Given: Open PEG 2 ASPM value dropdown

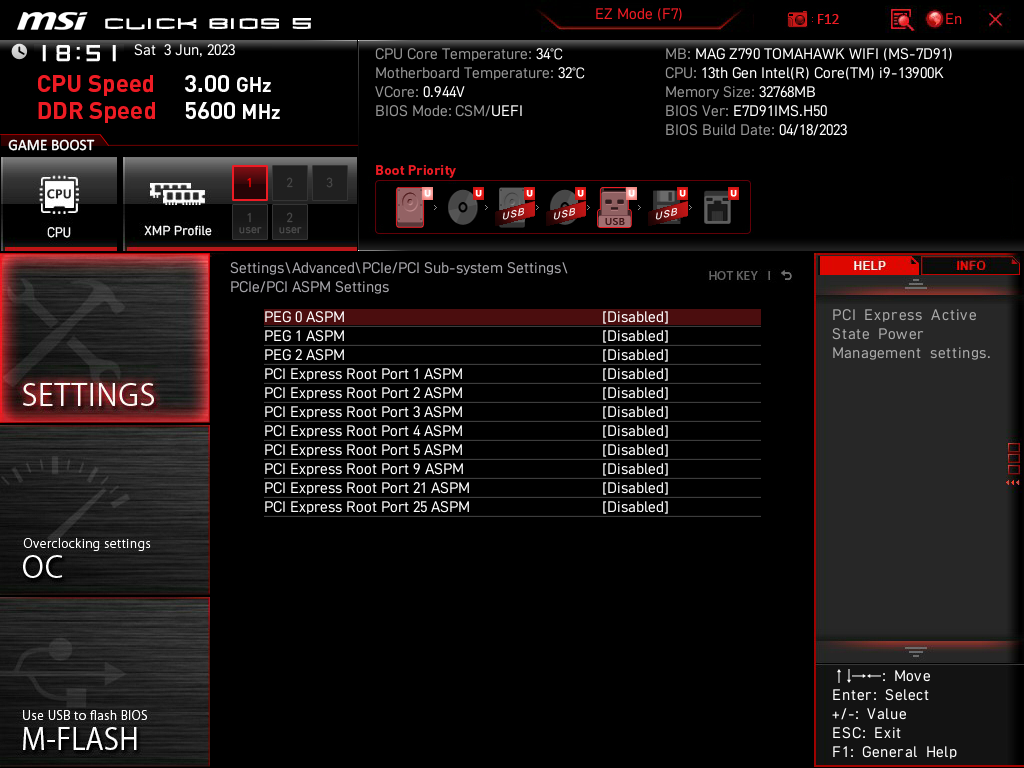Looking at the screenshot, I should (x=635, y=355).
